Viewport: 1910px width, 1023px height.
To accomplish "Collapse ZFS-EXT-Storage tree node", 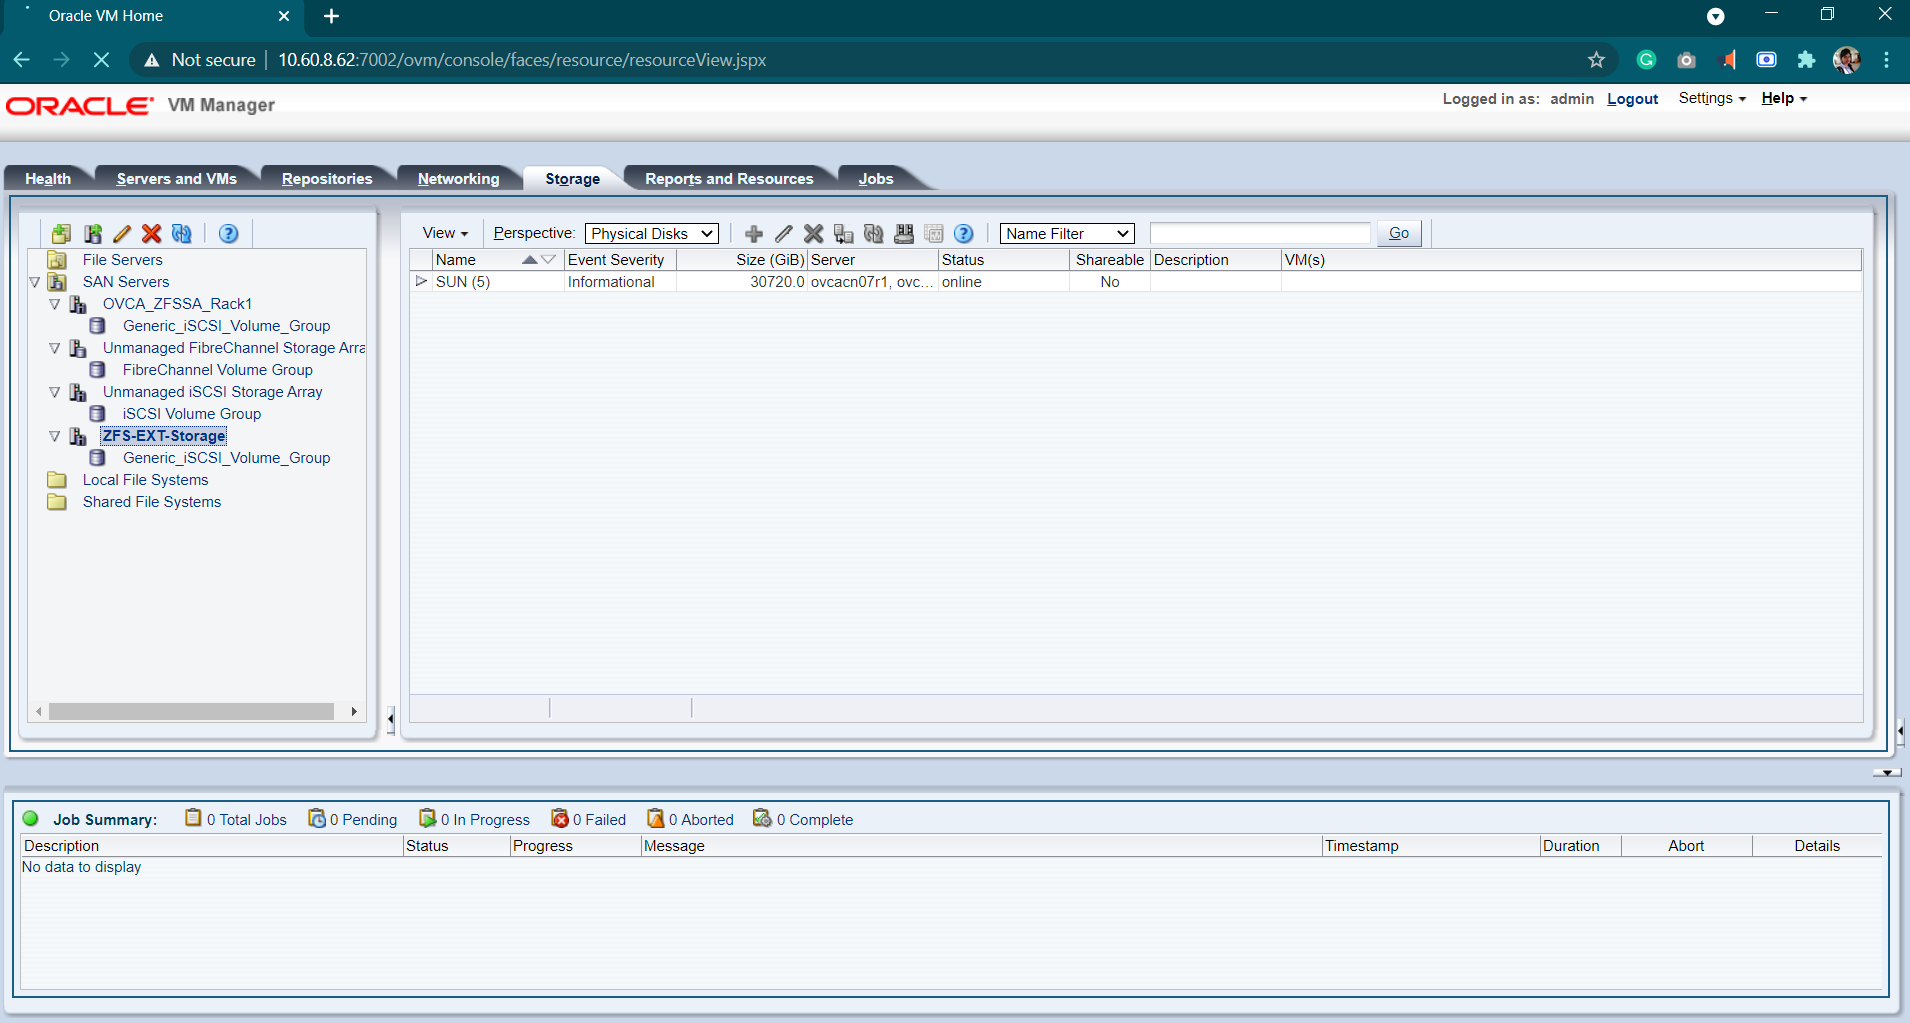I will [x=55, y=436].
